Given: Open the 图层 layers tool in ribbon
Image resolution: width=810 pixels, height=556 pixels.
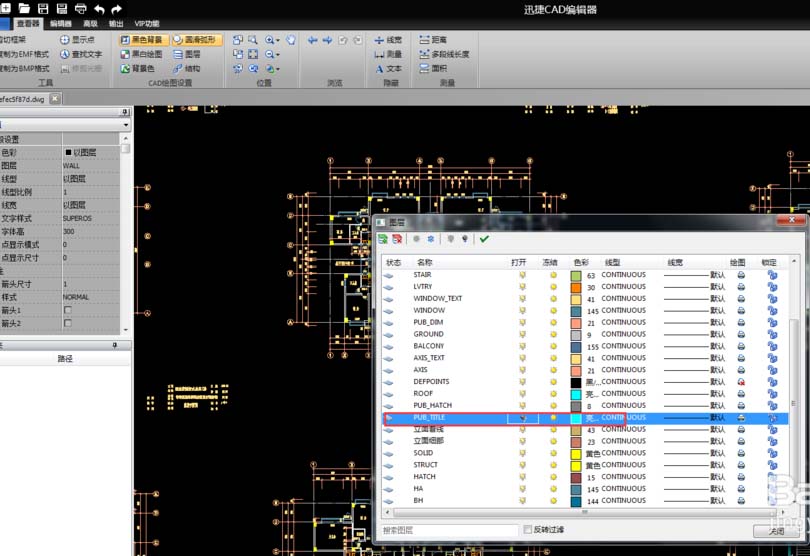Looking at the screenshot, I should click(x=187, y=55).
